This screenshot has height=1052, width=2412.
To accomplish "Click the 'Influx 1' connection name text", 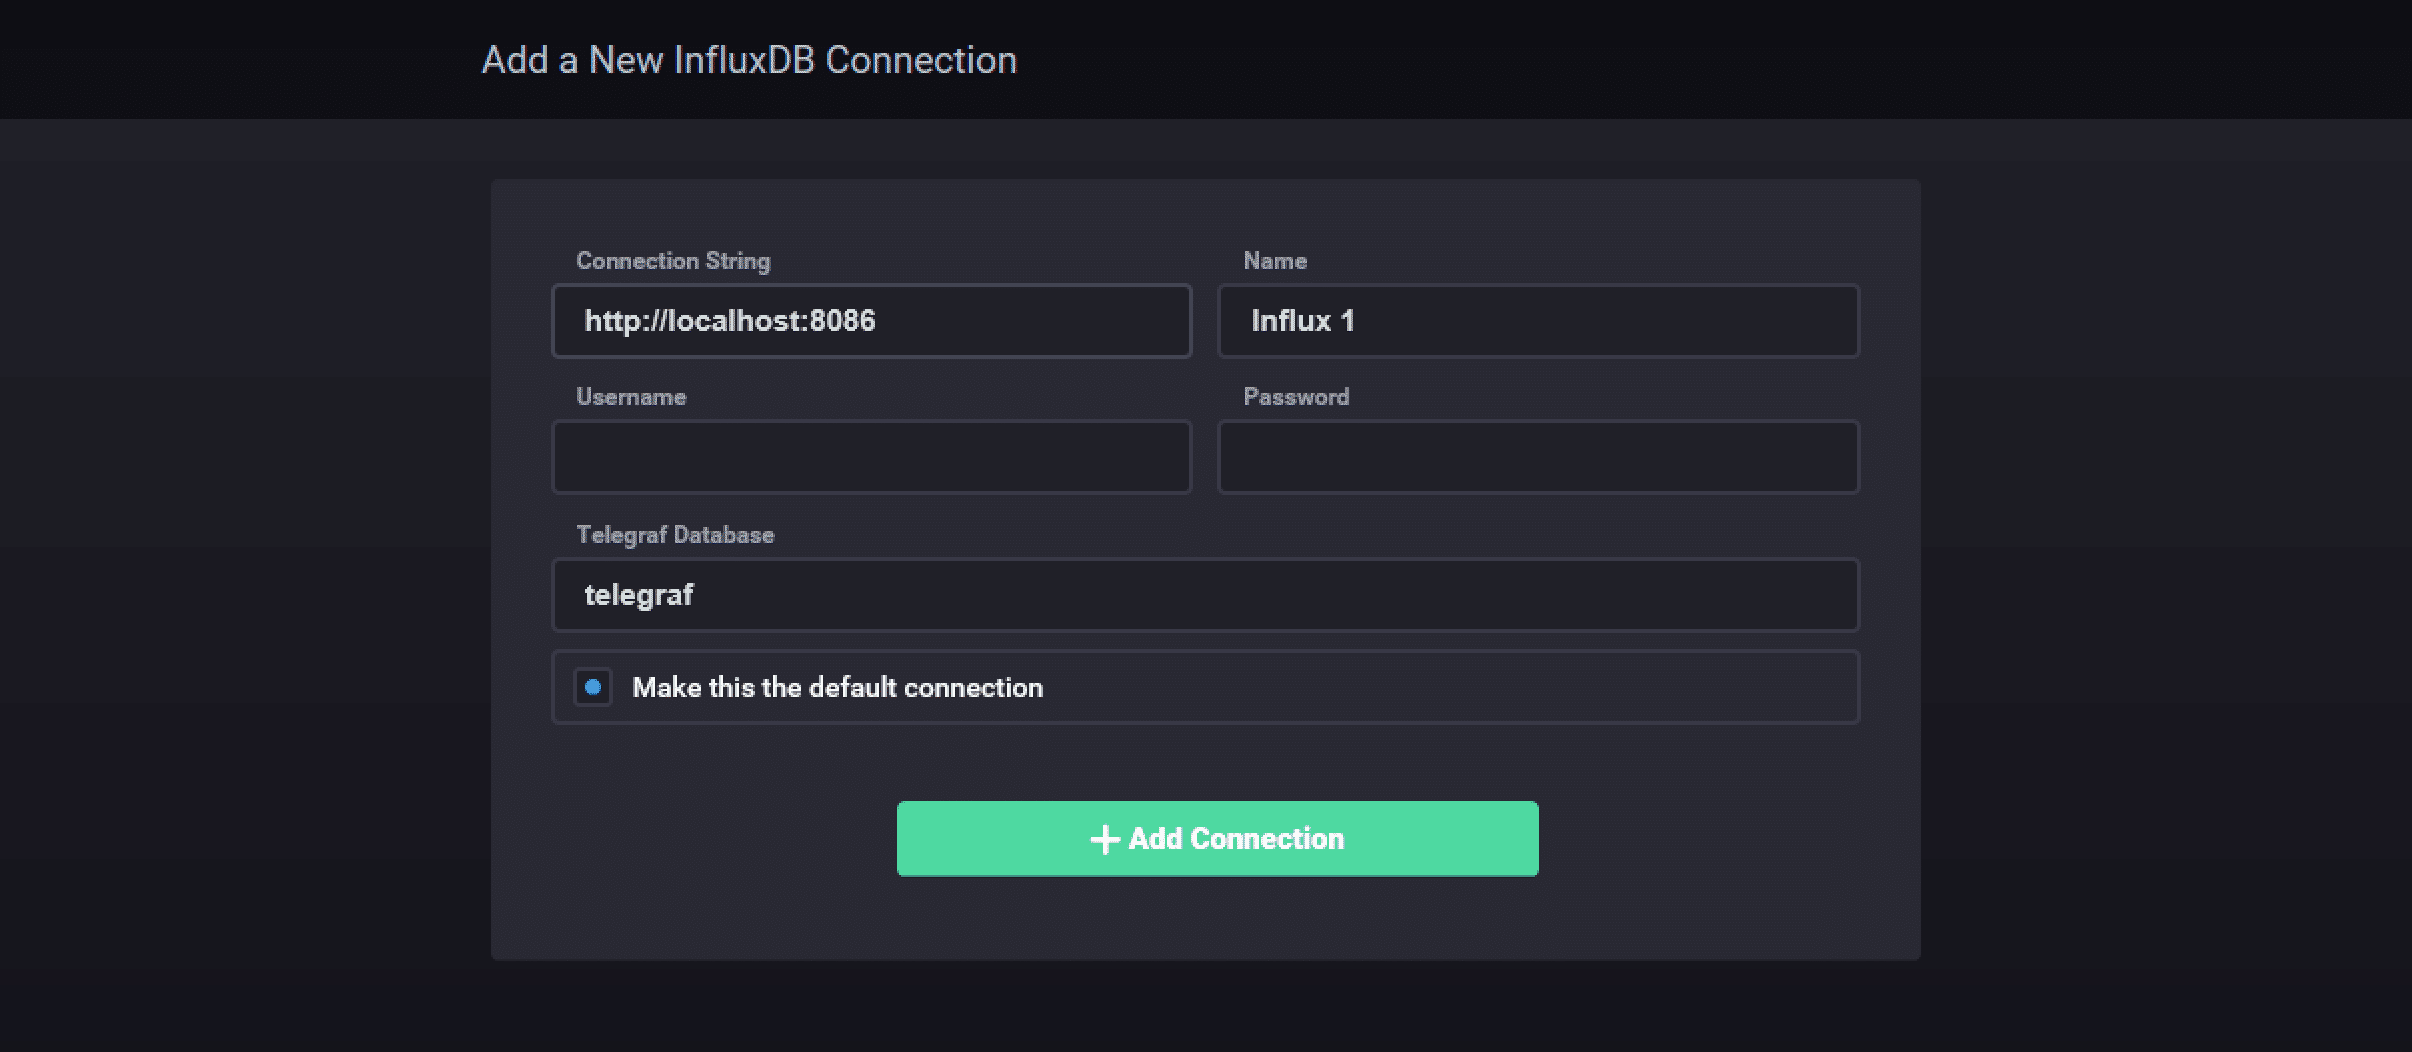I will (x=1302, y=321).
